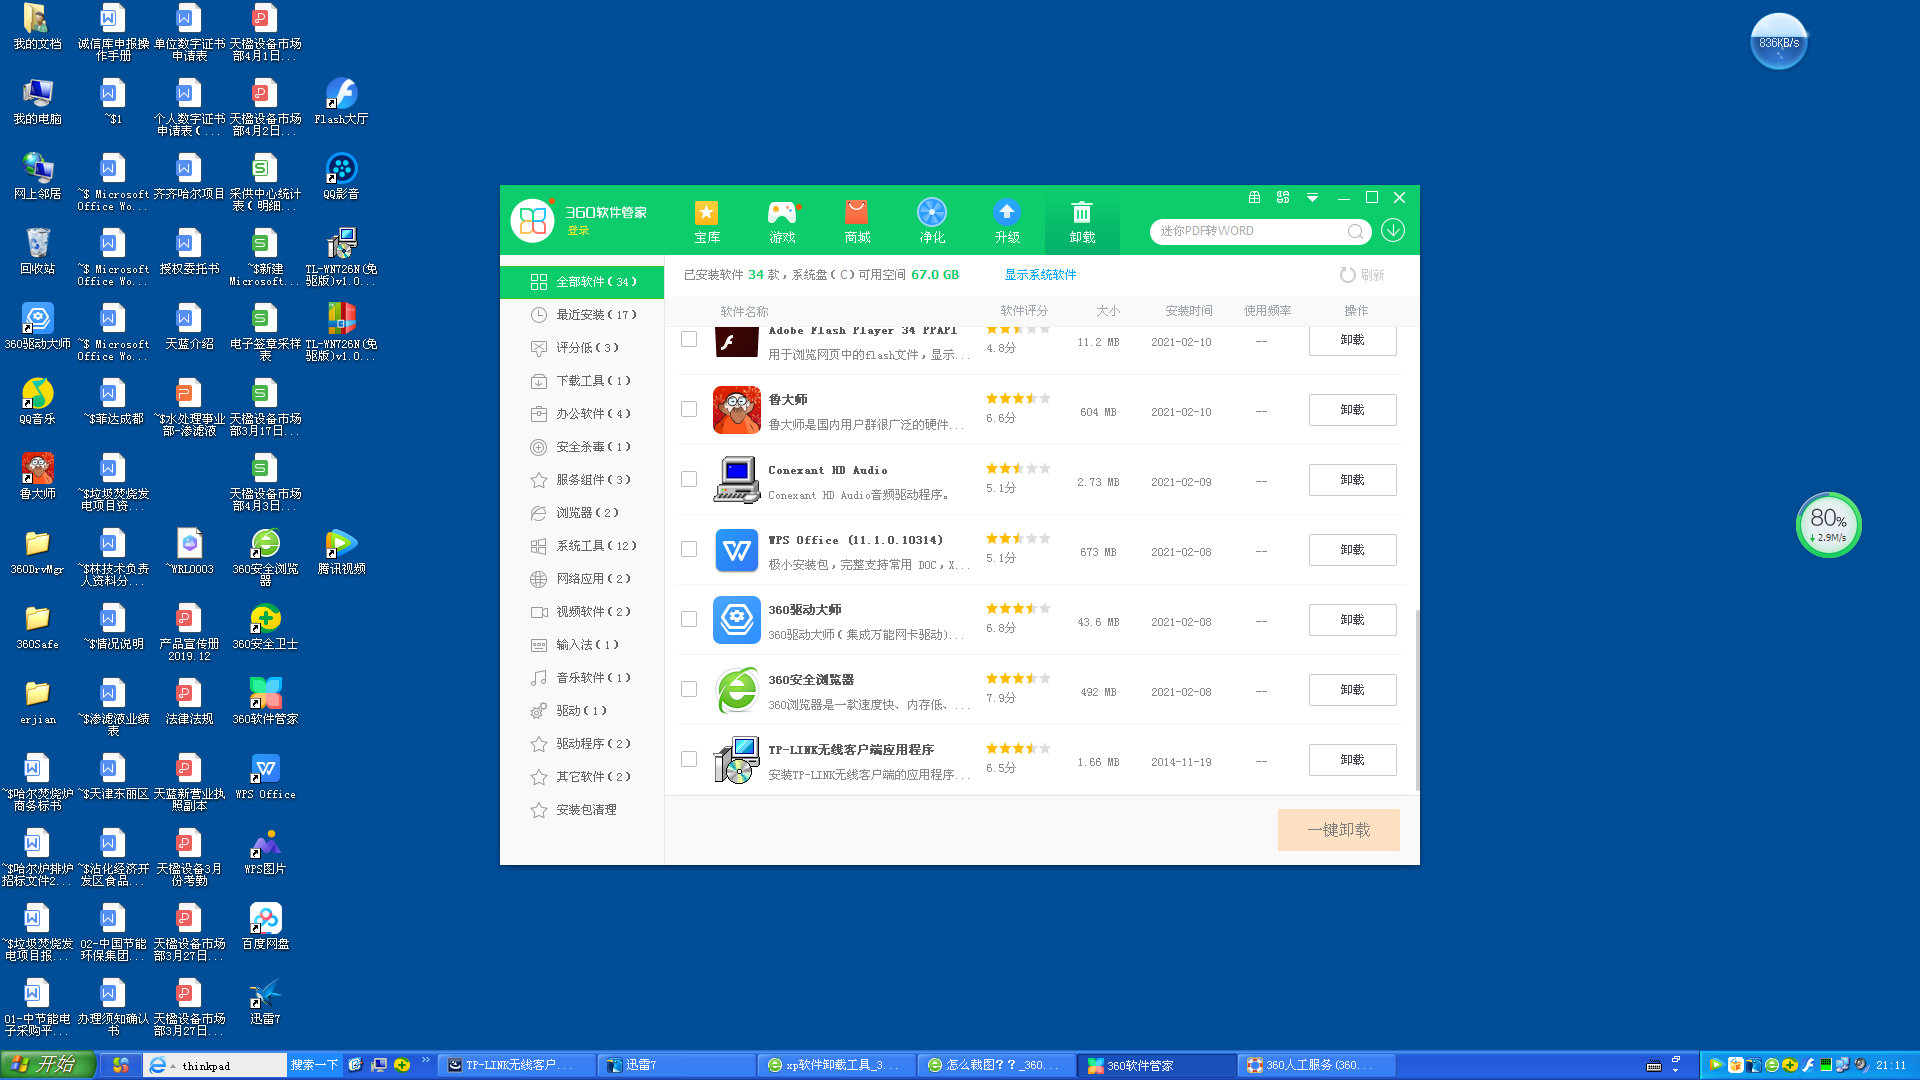Click the 360安全浏览器 app icon
Viewport: 1920px width, 1080px height.
(733, 690)
